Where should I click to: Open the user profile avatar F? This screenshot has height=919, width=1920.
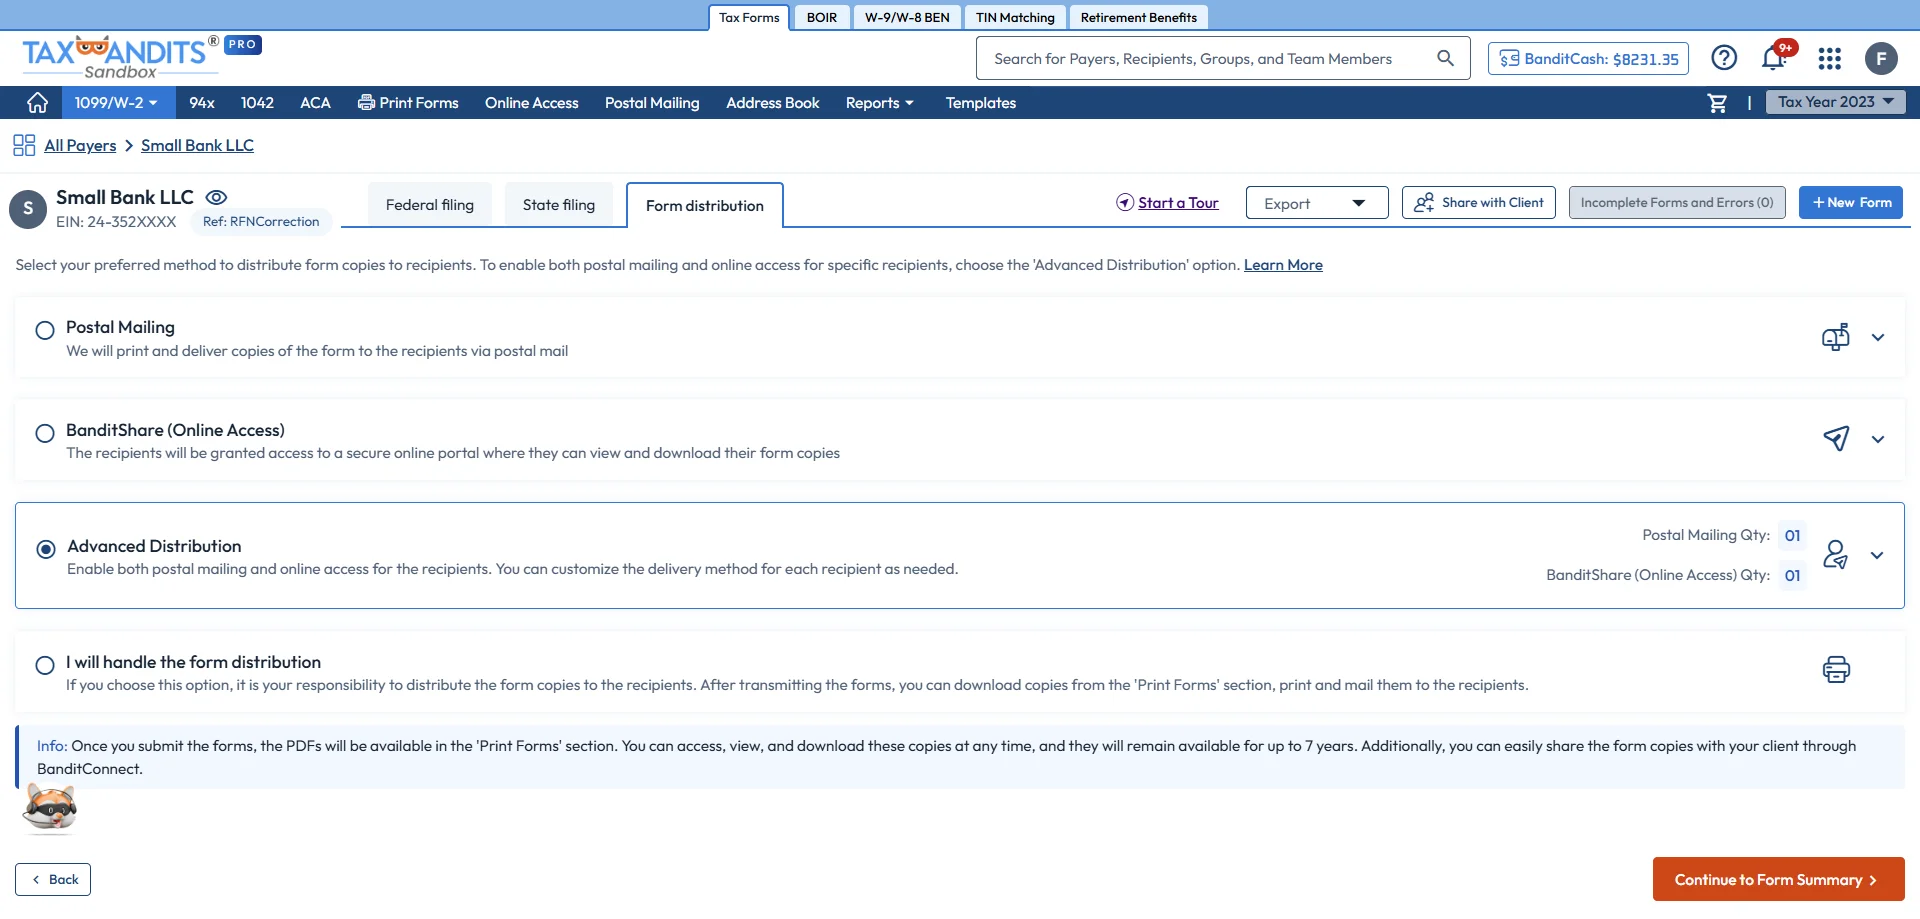(1881, 59)
